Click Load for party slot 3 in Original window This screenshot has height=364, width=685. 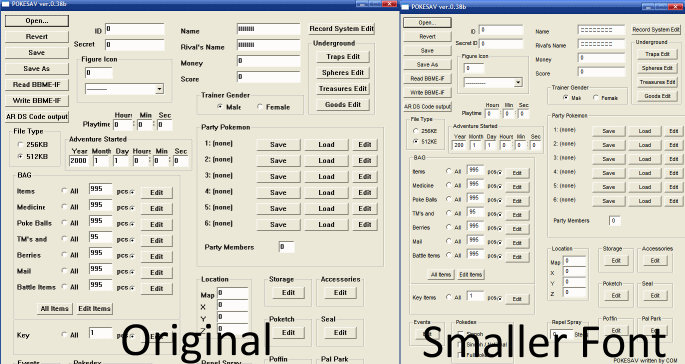326,177
